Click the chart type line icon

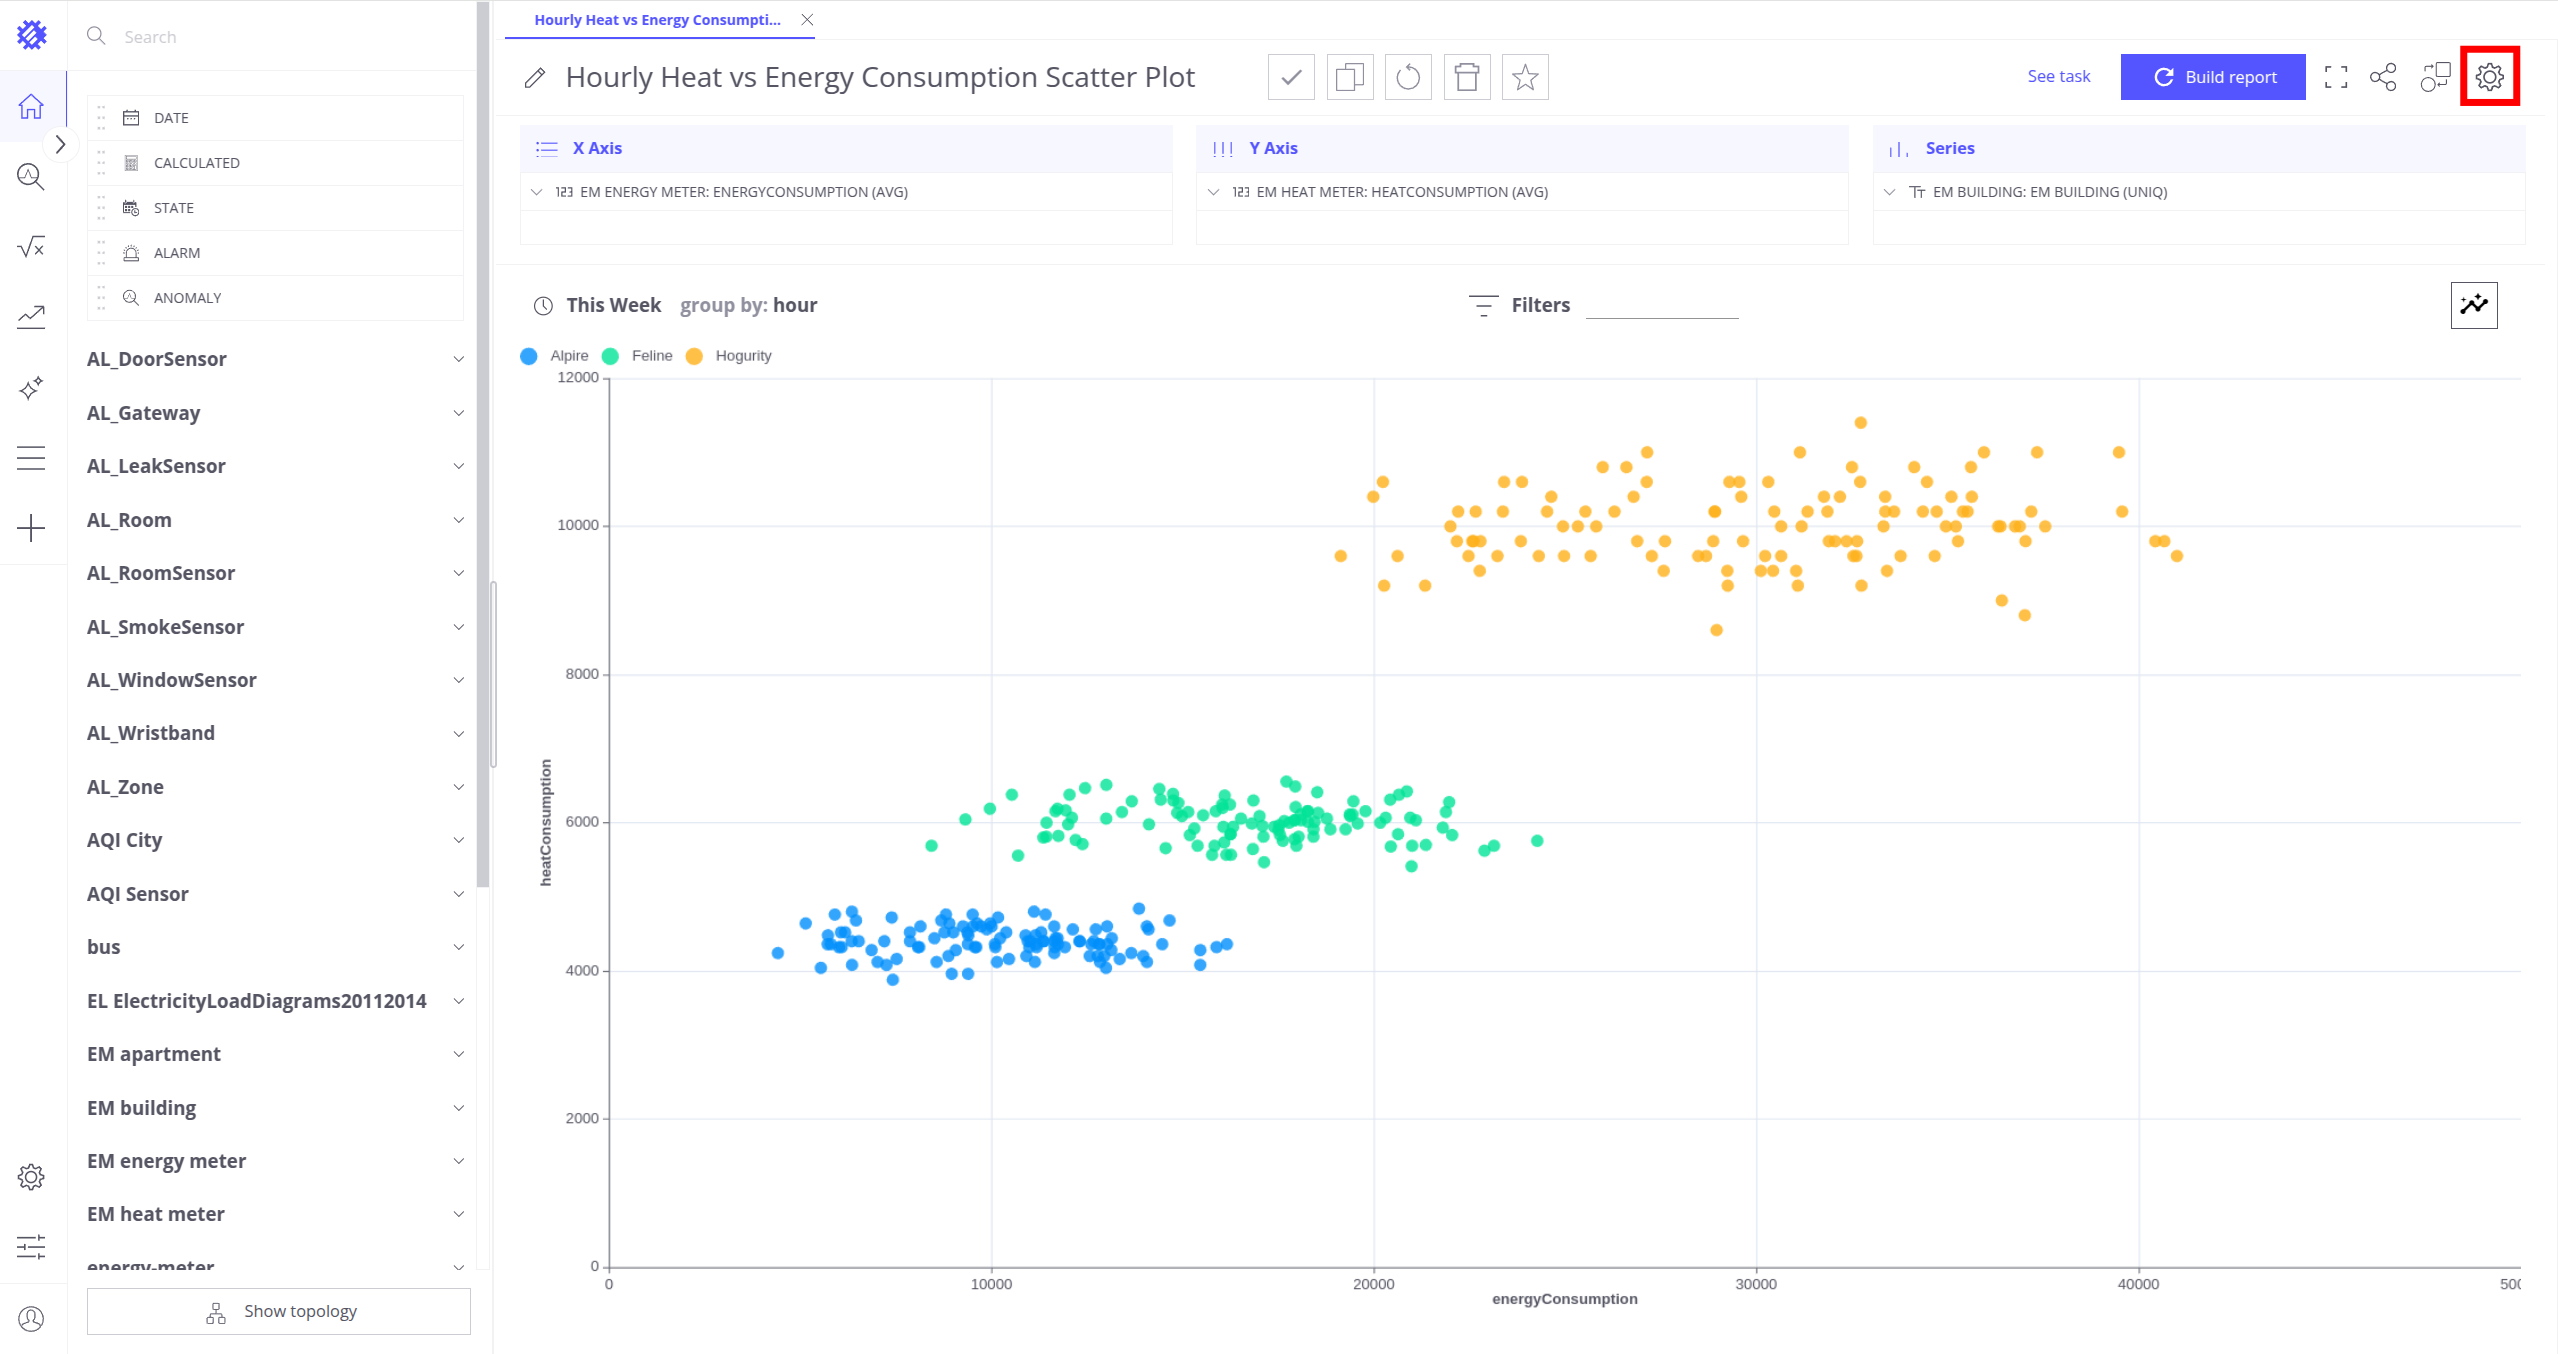click(x=2473, y=305)
